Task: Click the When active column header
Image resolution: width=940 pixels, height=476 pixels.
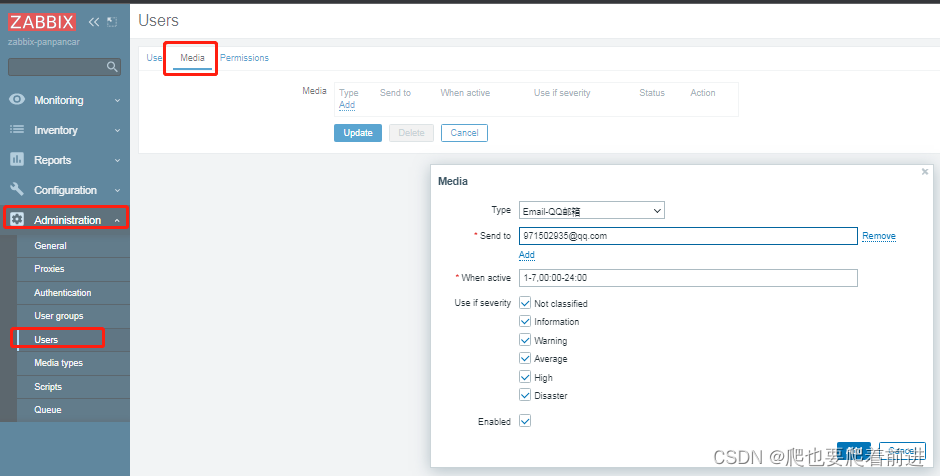Action: 465,93
